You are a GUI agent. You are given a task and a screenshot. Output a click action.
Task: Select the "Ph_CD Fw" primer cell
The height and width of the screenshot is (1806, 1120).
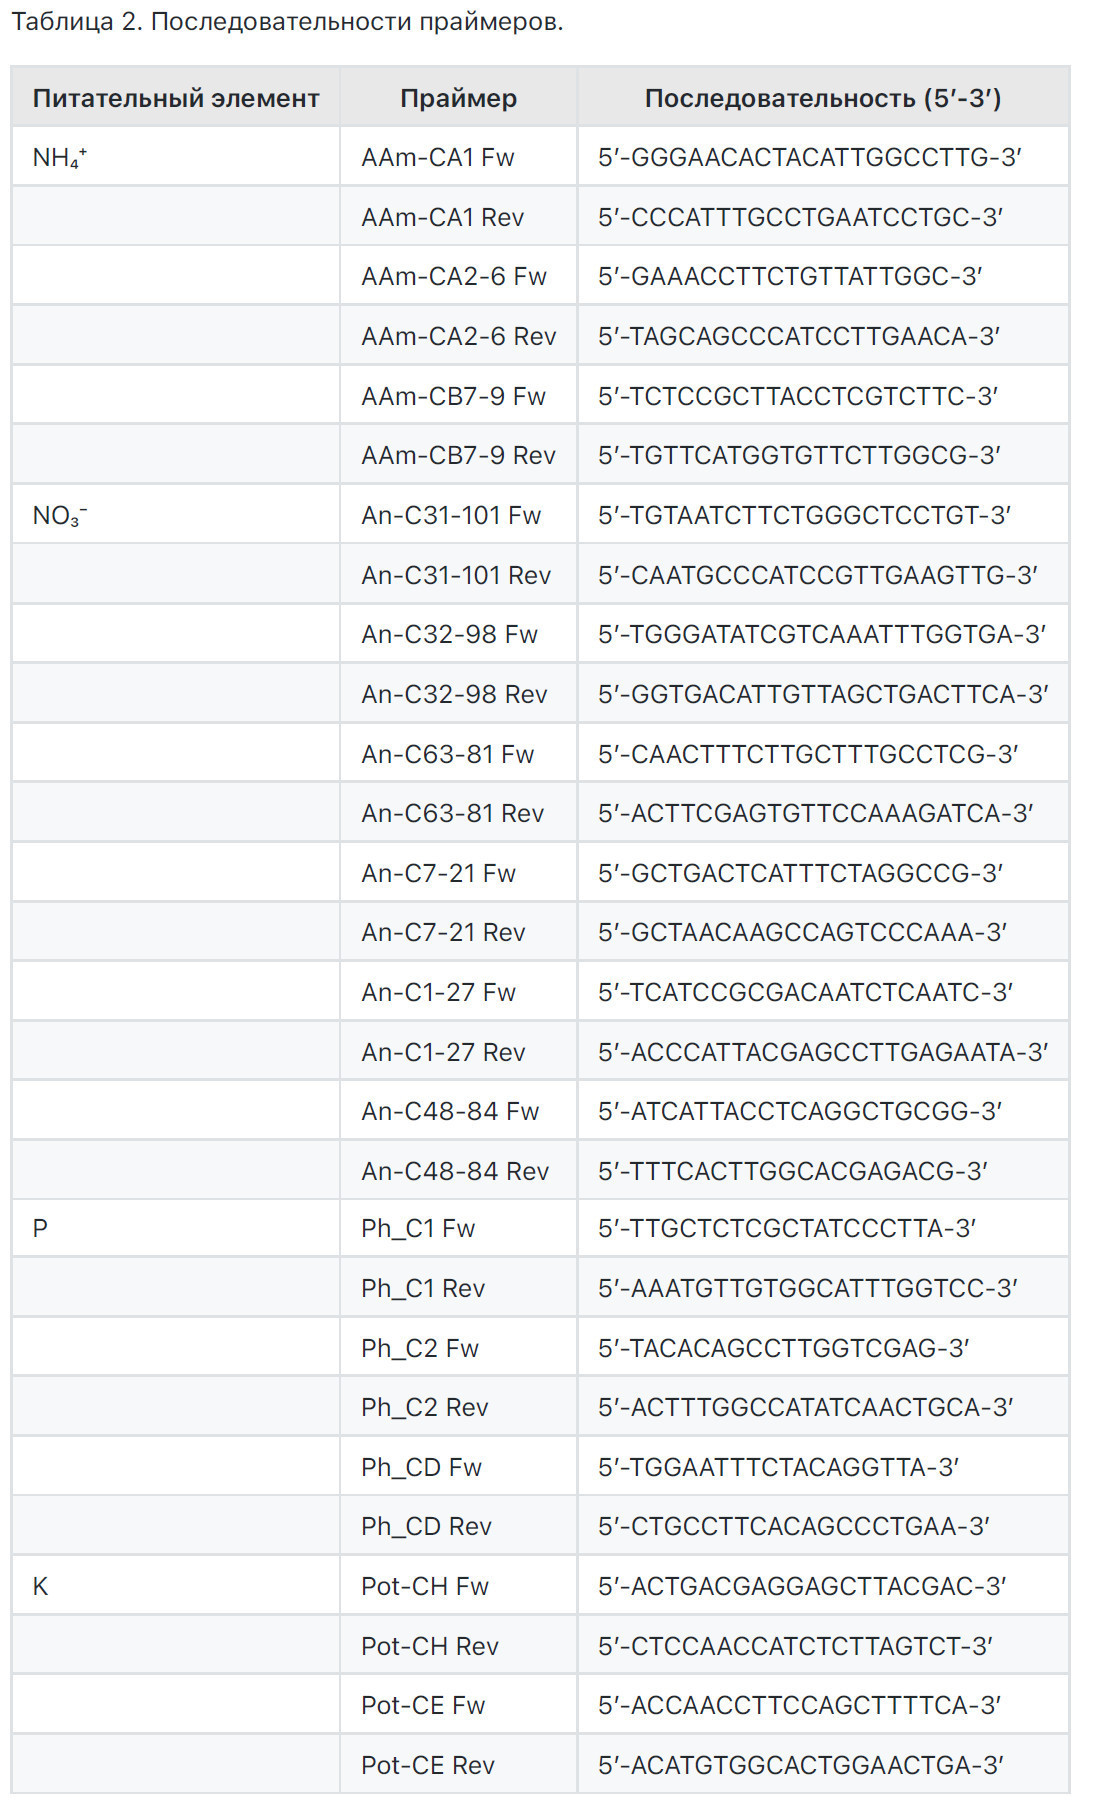point(421,1468)
